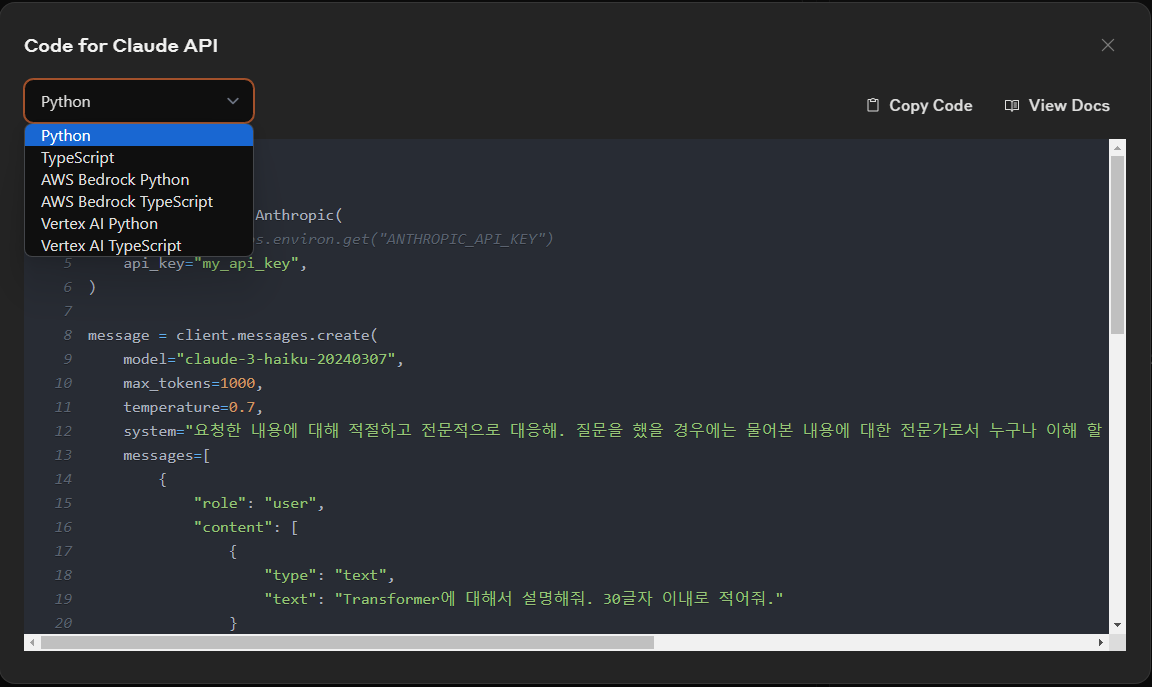Click the horizontal scrollbar thumb
The height and width of the screenshot is (687, 1152).
tap(347, 642)
